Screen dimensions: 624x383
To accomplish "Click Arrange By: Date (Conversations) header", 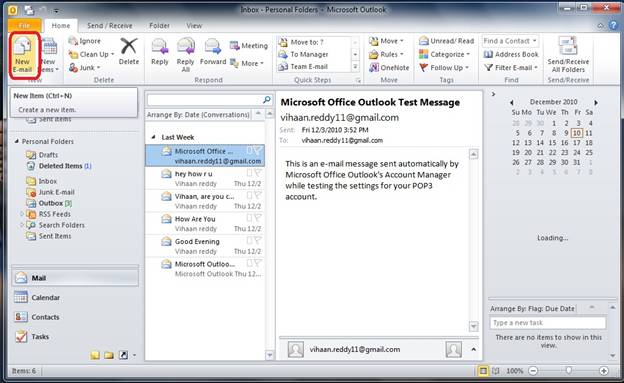I will coord(198,115).
